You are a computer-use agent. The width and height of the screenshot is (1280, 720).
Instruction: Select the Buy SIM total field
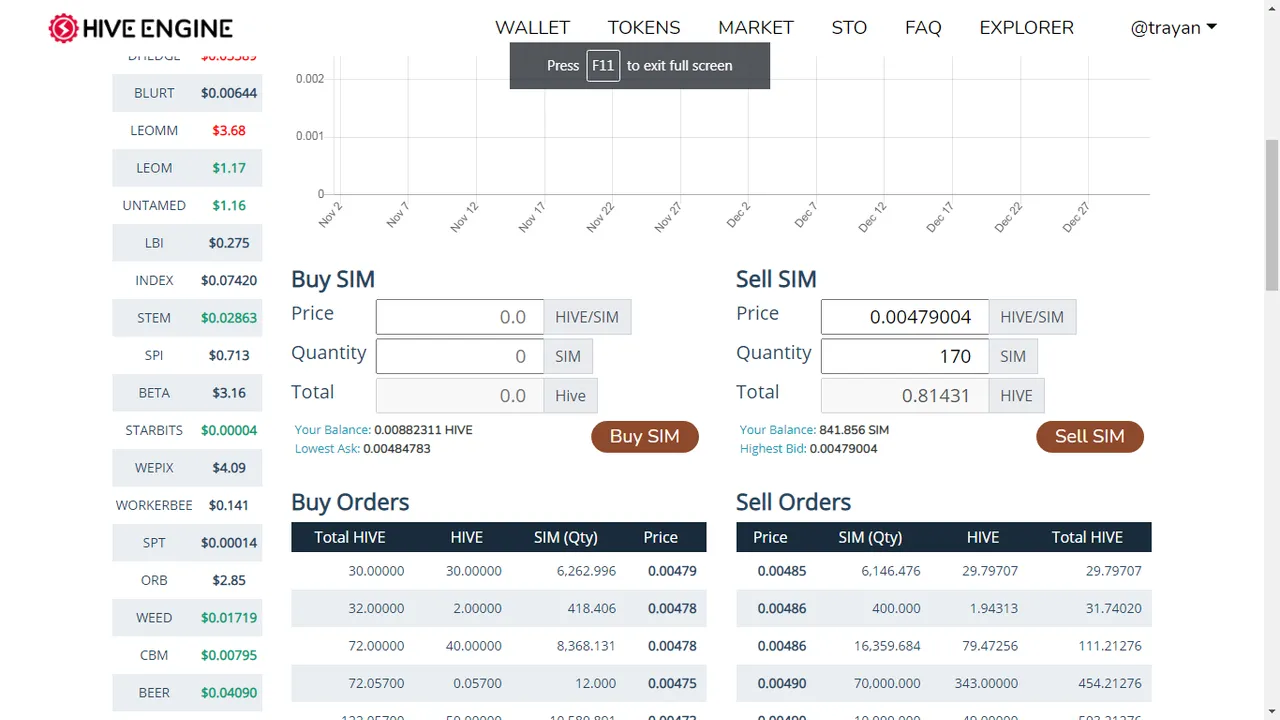(x=460, y=396)
